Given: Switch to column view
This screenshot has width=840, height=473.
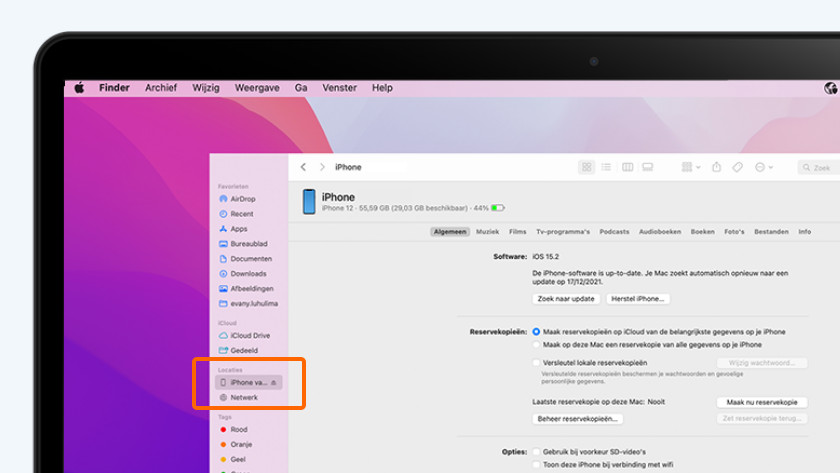Looking at the screenshot, I should point(627,167).
